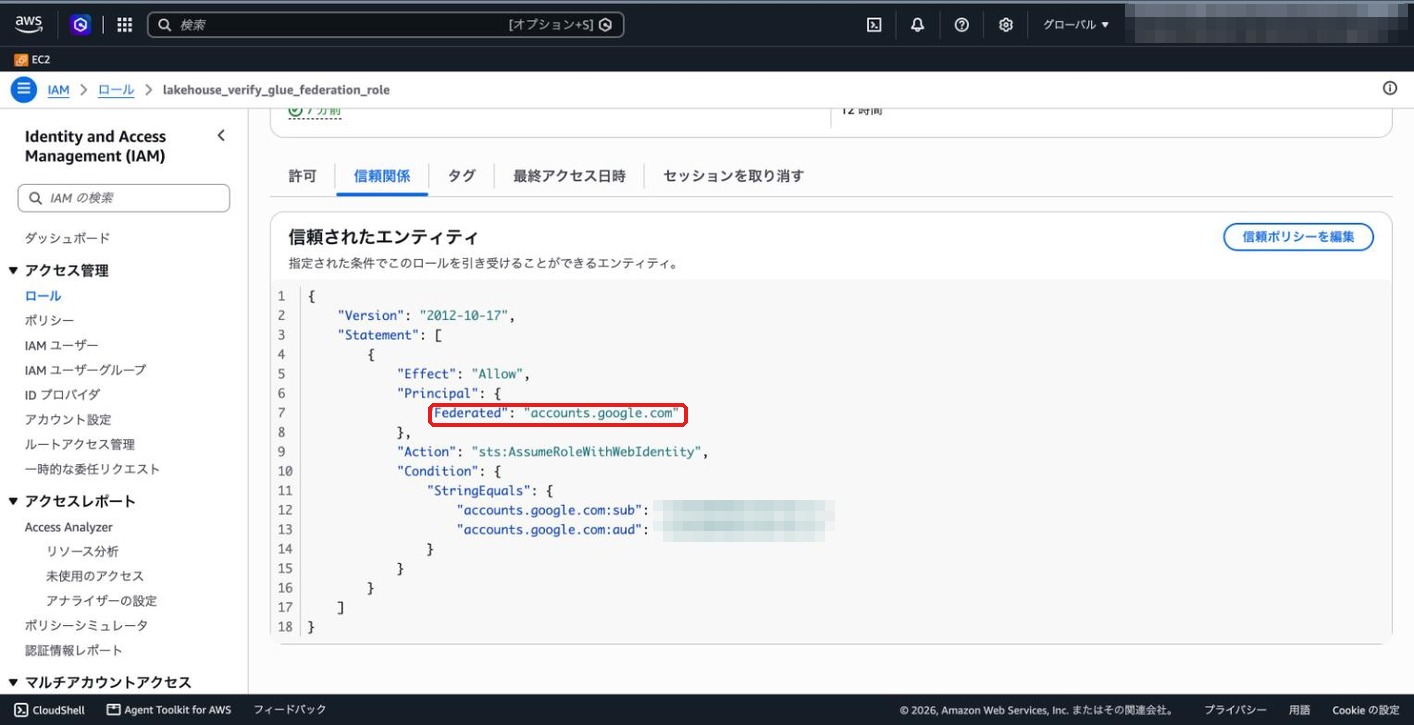Open 一時的な委任リクエスト in the sidebar

[x=92, y=469]
